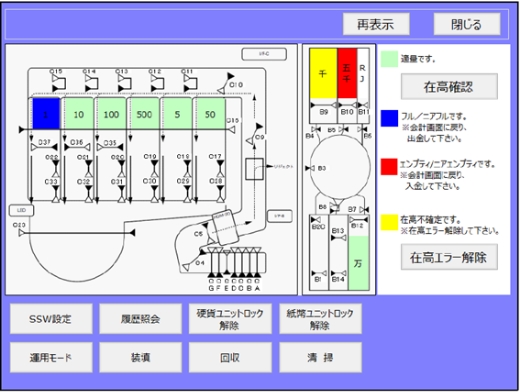Click the C17 sensor icon
The height and width of the screenshot is (392, 520).
pyautogui.click(x=220, y=168)
